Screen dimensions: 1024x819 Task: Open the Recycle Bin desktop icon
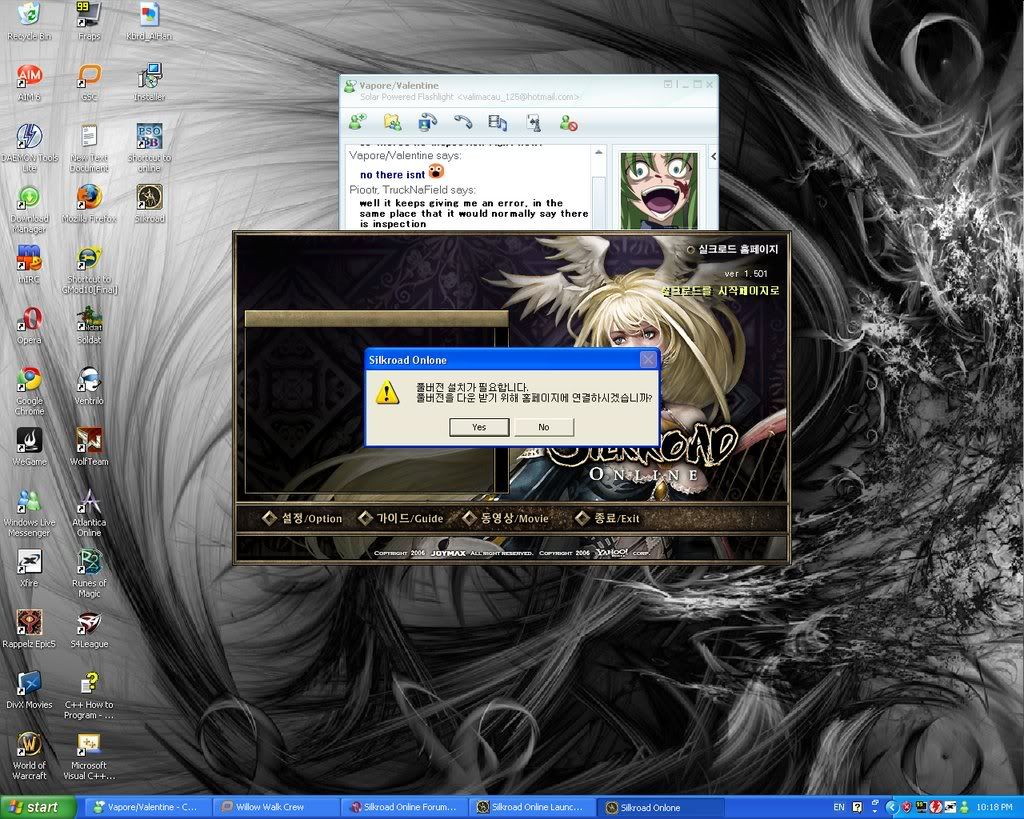click(x=29, y=22)
